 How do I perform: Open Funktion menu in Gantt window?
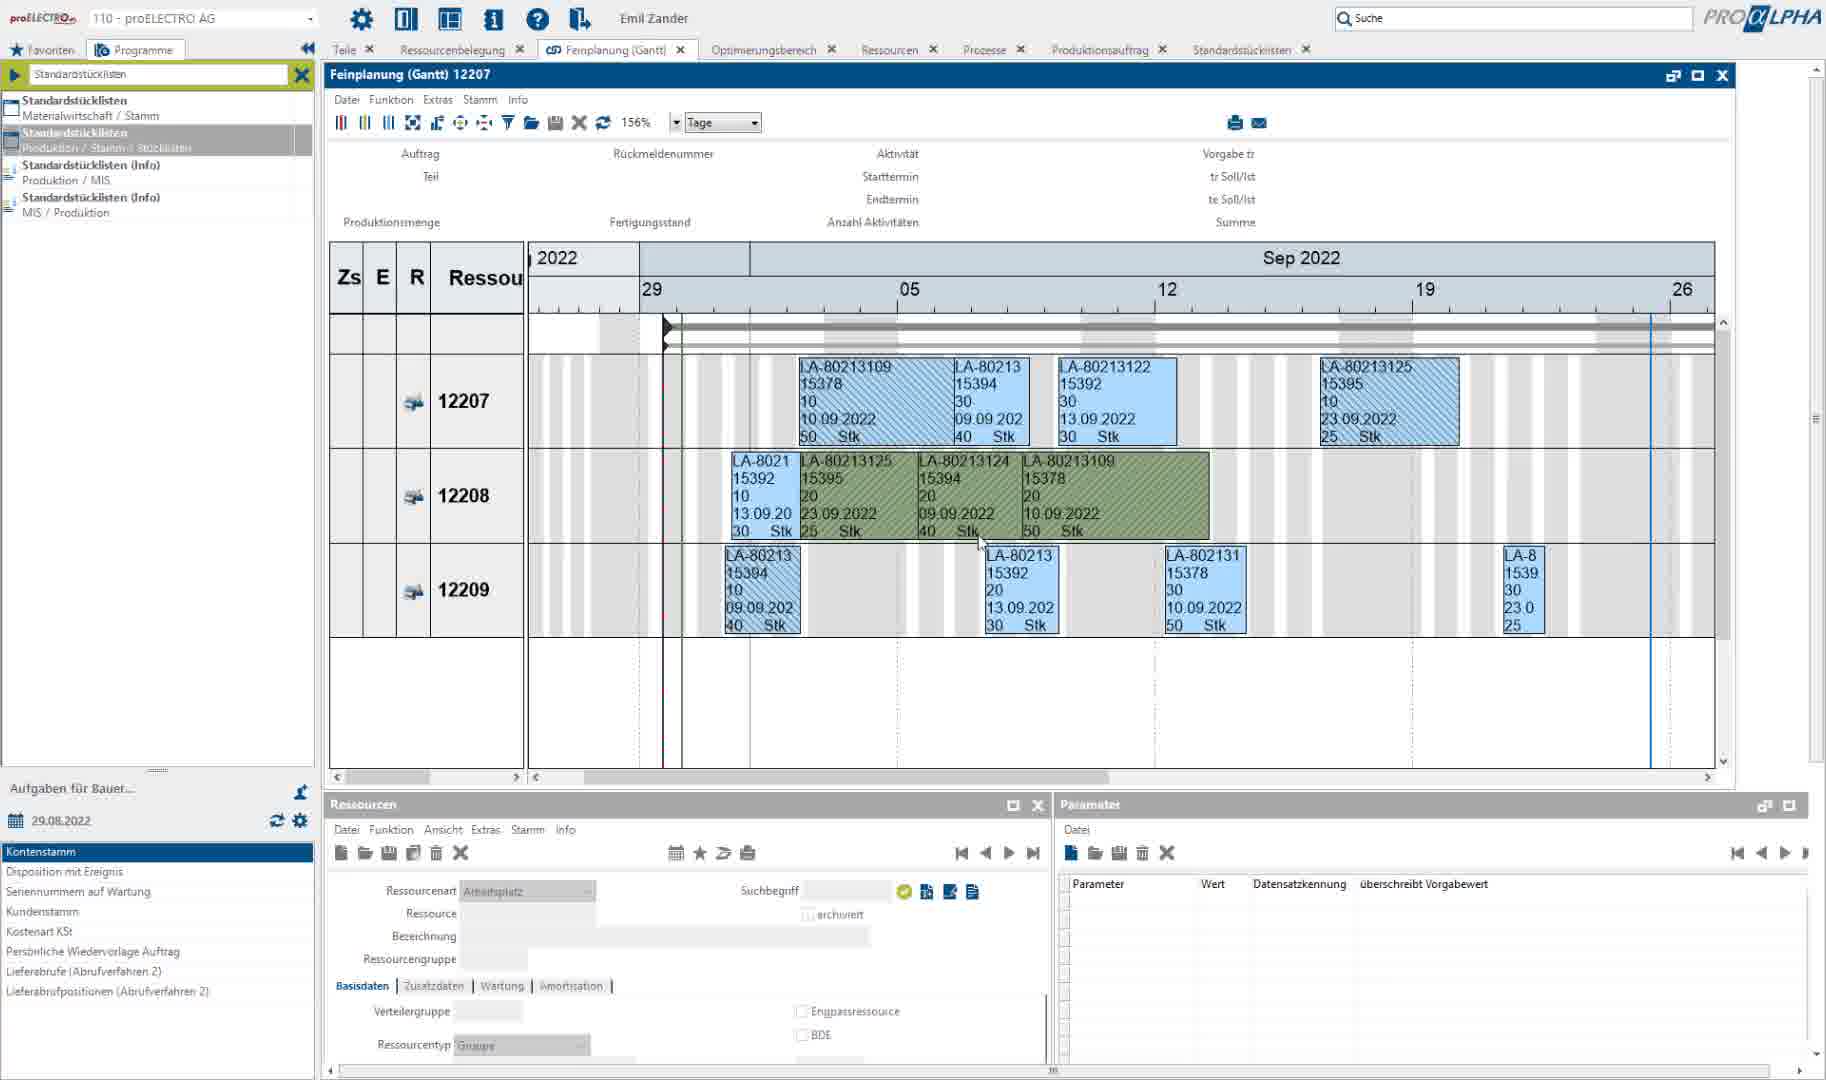click(x=391, y=100)
